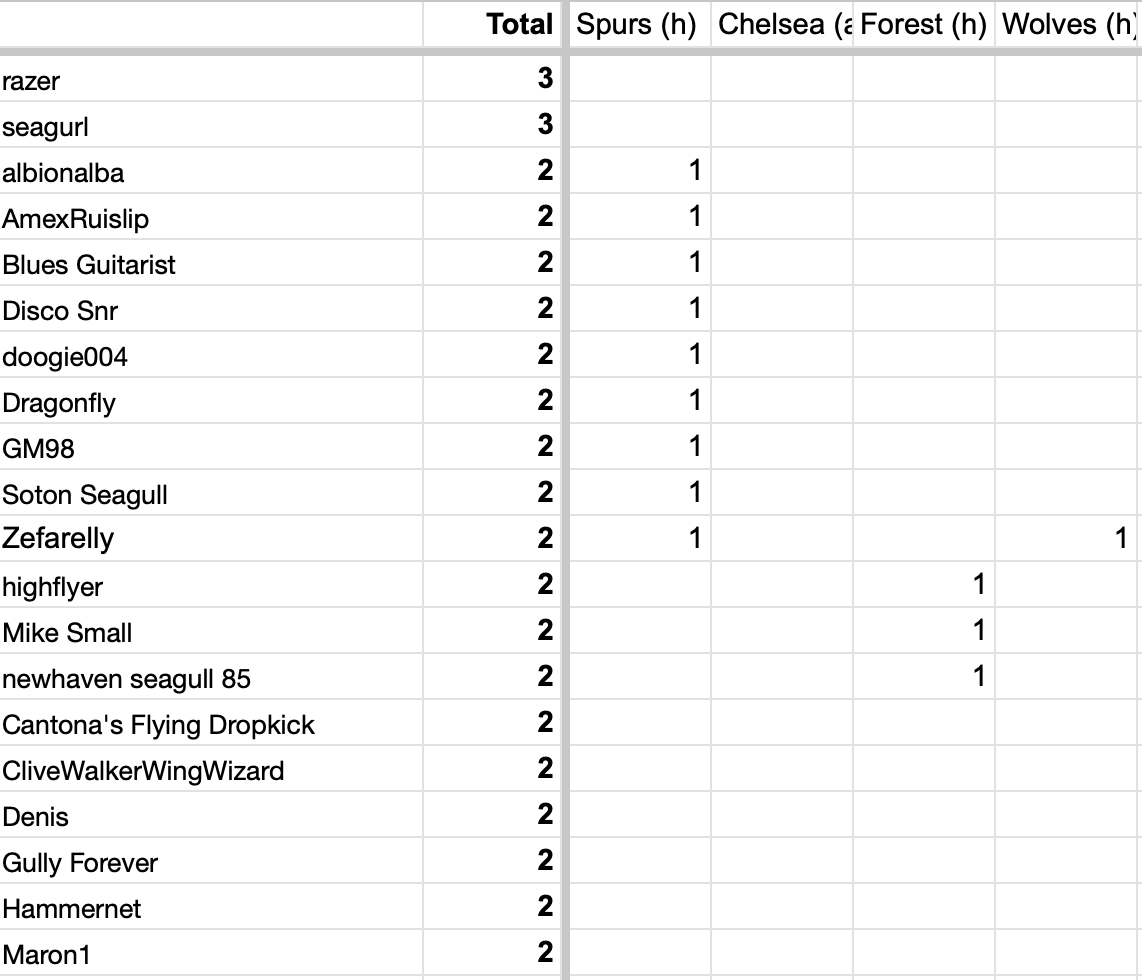Image resolution: width=1142 pixels, height=980 pixels.
Task: Select the Chelsea column header cell
Action: click(781, 25)
